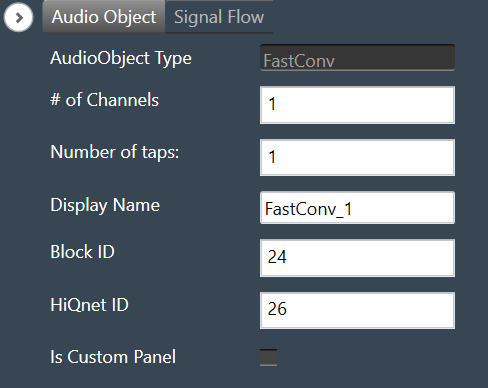Place cursor on FastConv_1 text value
The width and height of the screenshot is (488, 388).
[308, 209]
